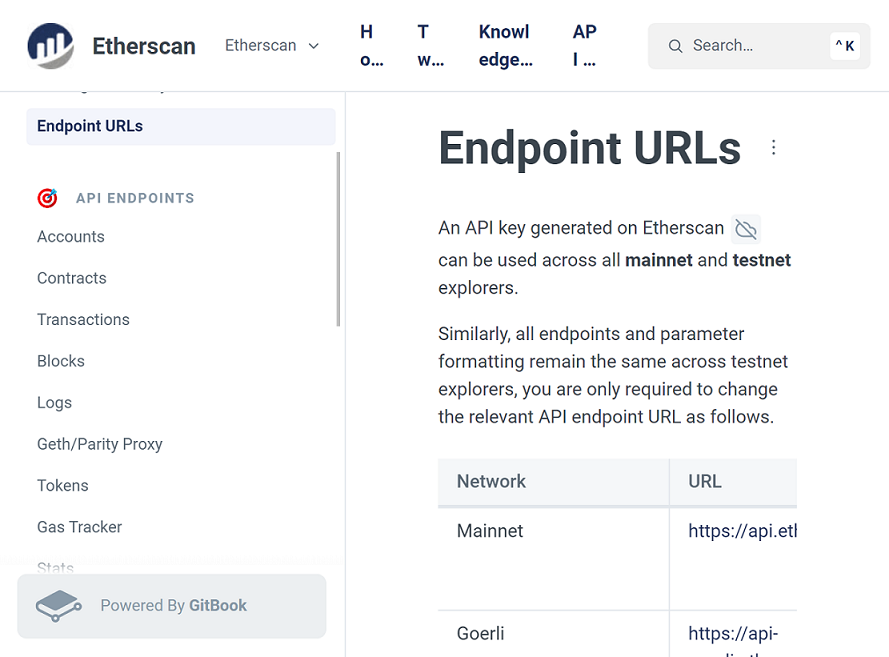889x657 pixels.
Task: Open the Goerli API URL link
Action: [x=733, y=633]
